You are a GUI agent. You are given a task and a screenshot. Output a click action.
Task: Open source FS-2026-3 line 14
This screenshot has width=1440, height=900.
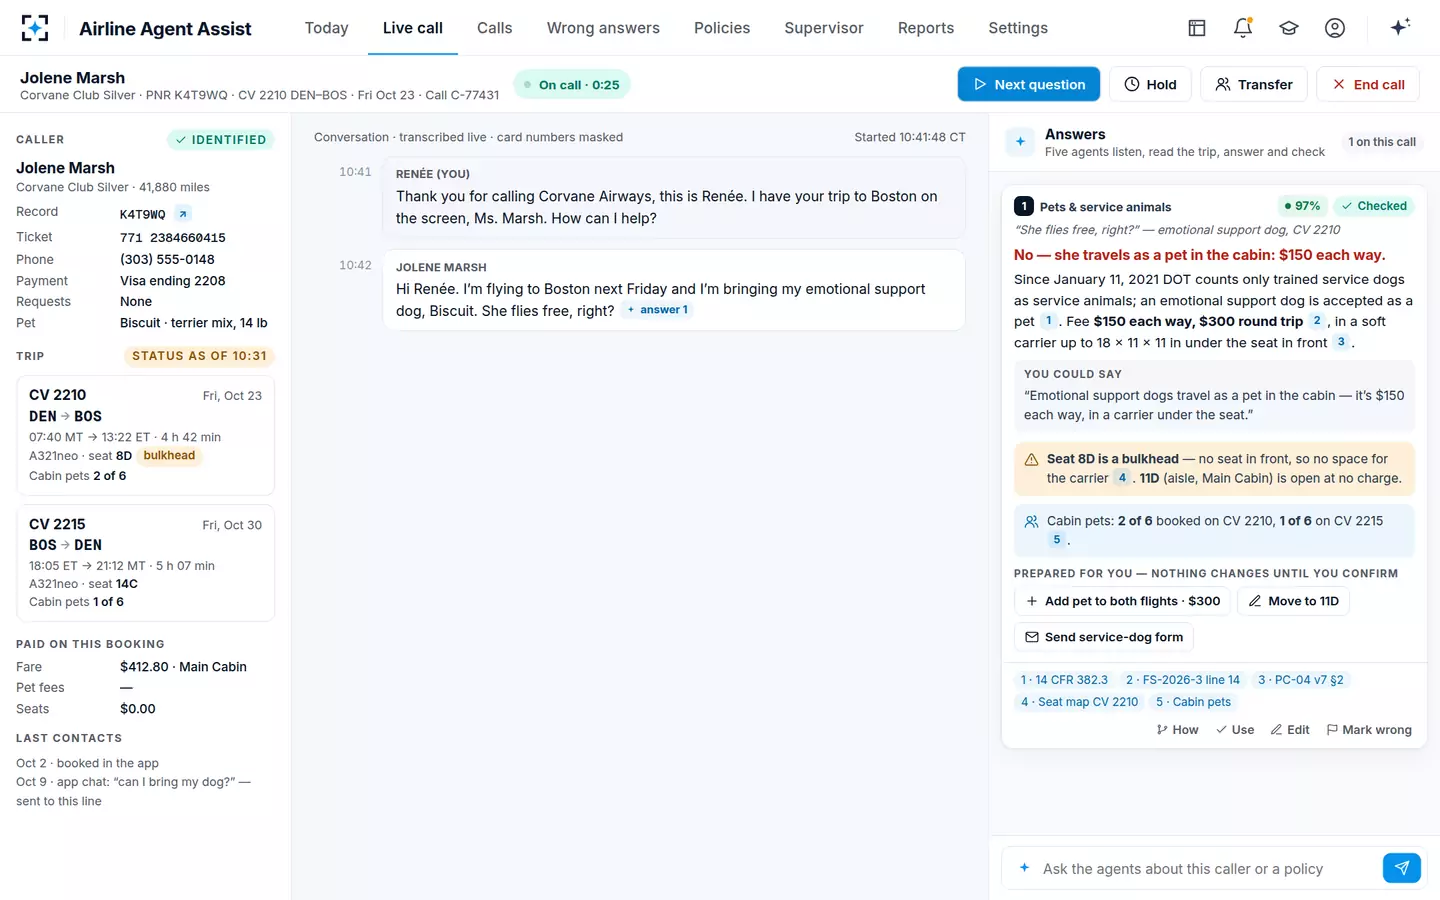(x=1183, y=680)
